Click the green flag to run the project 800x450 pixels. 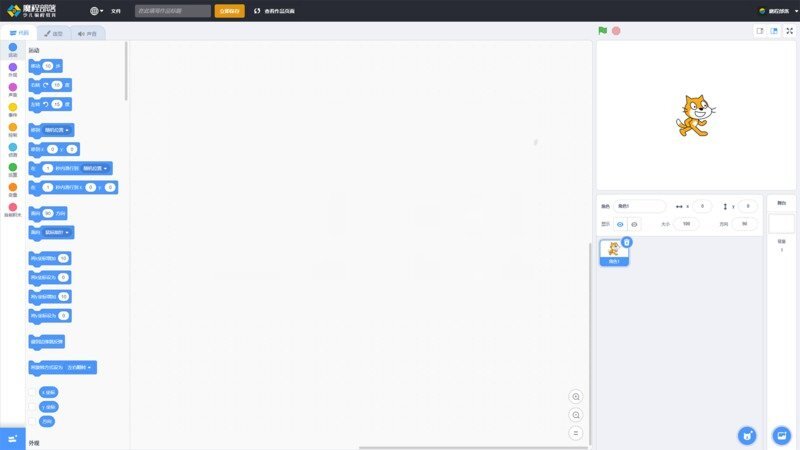[x=602, y=30]
